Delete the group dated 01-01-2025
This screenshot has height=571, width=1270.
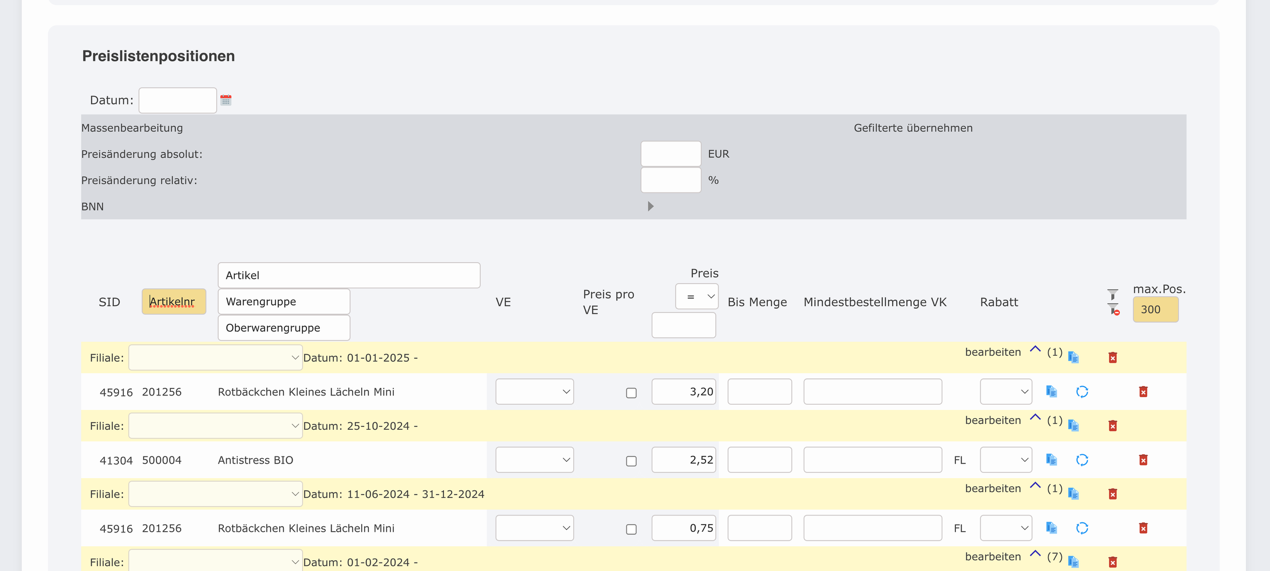click(1112, 358)
